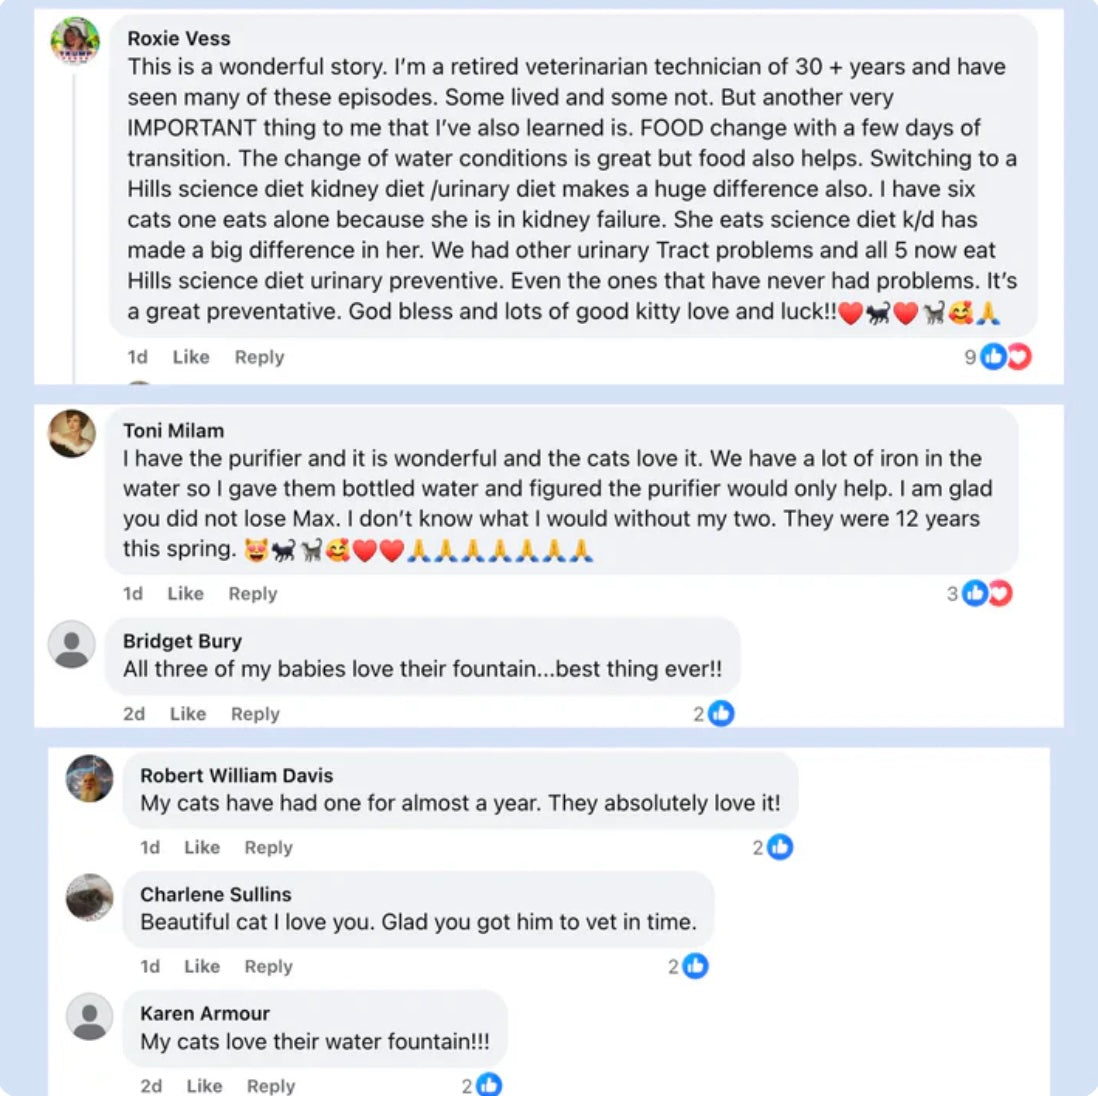This screenshot has width=1098, height=1096.
Task: View likes on Robert William Davis's comment
Action: [772, 847]
